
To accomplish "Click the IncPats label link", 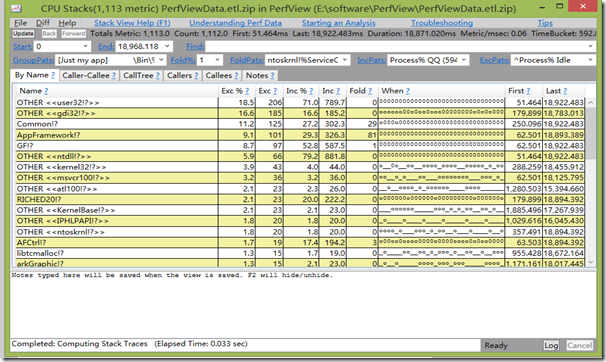I will click(371, 60).
